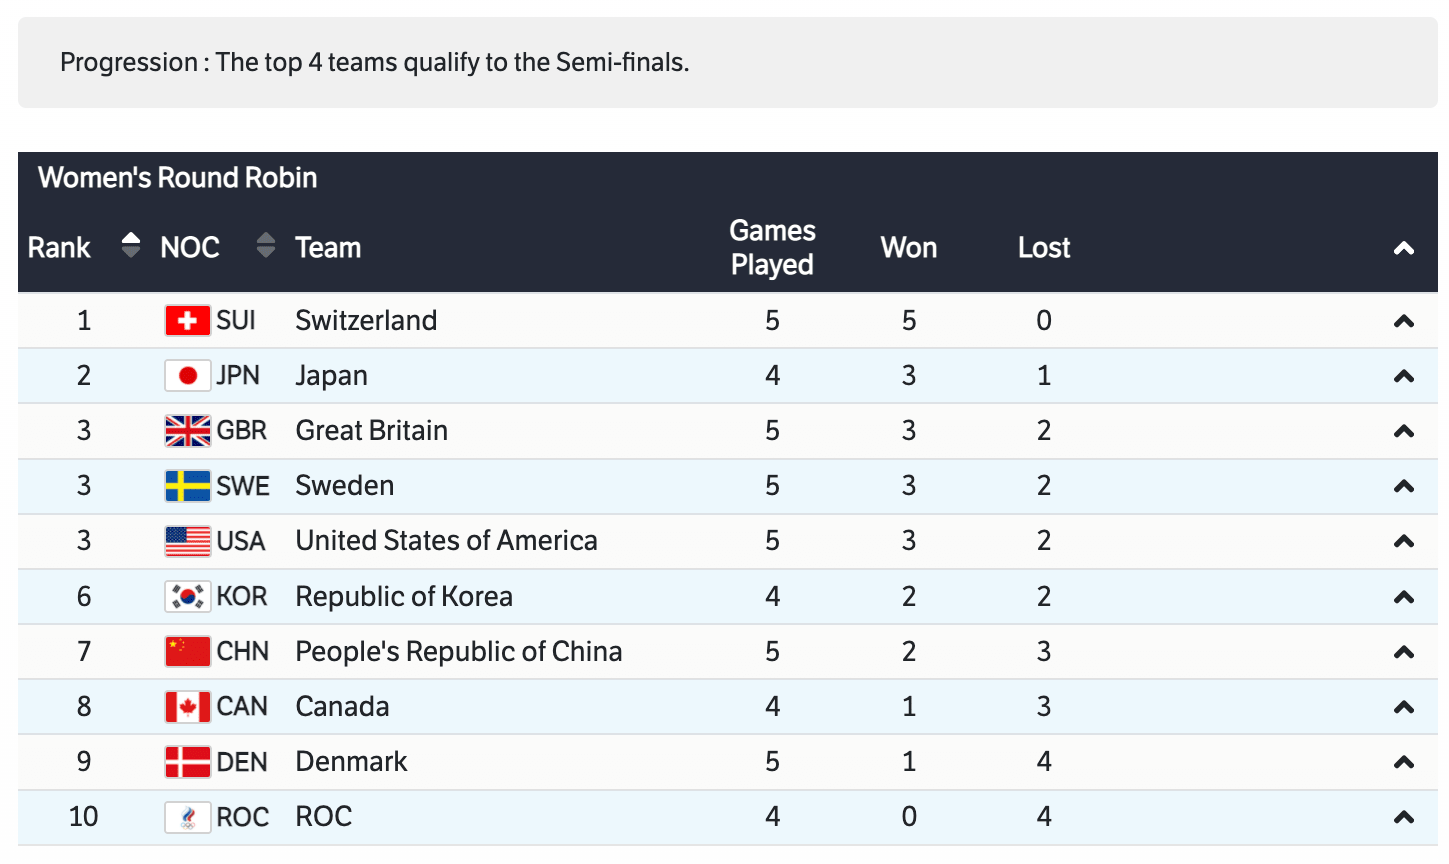Open the Sweden team name
The image size is (1449, 864).
tap(344, 486)
